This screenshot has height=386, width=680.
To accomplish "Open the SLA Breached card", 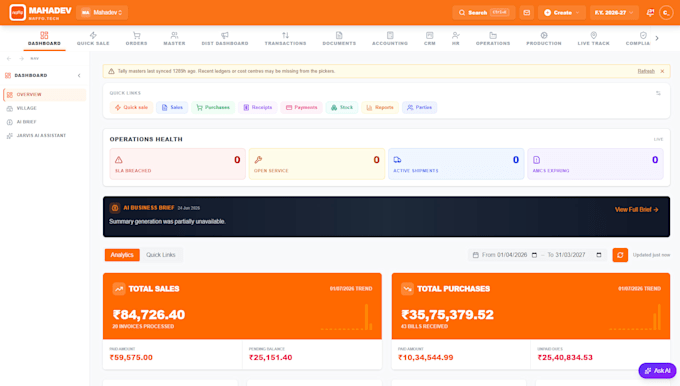I will coord(177,164).
